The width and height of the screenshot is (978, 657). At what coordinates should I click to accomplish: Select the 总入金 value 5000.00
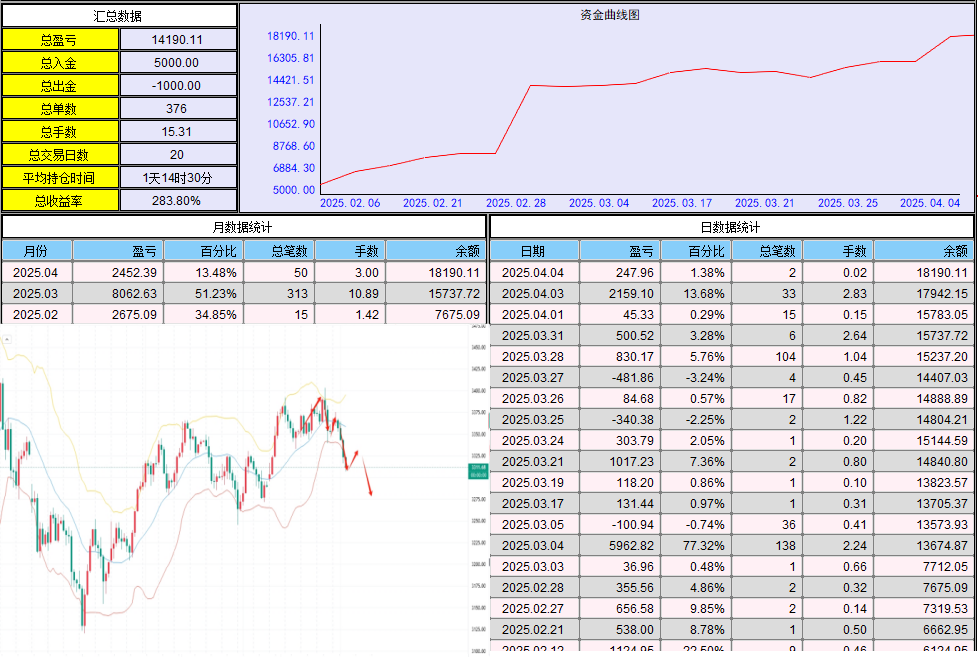(178, 62)
